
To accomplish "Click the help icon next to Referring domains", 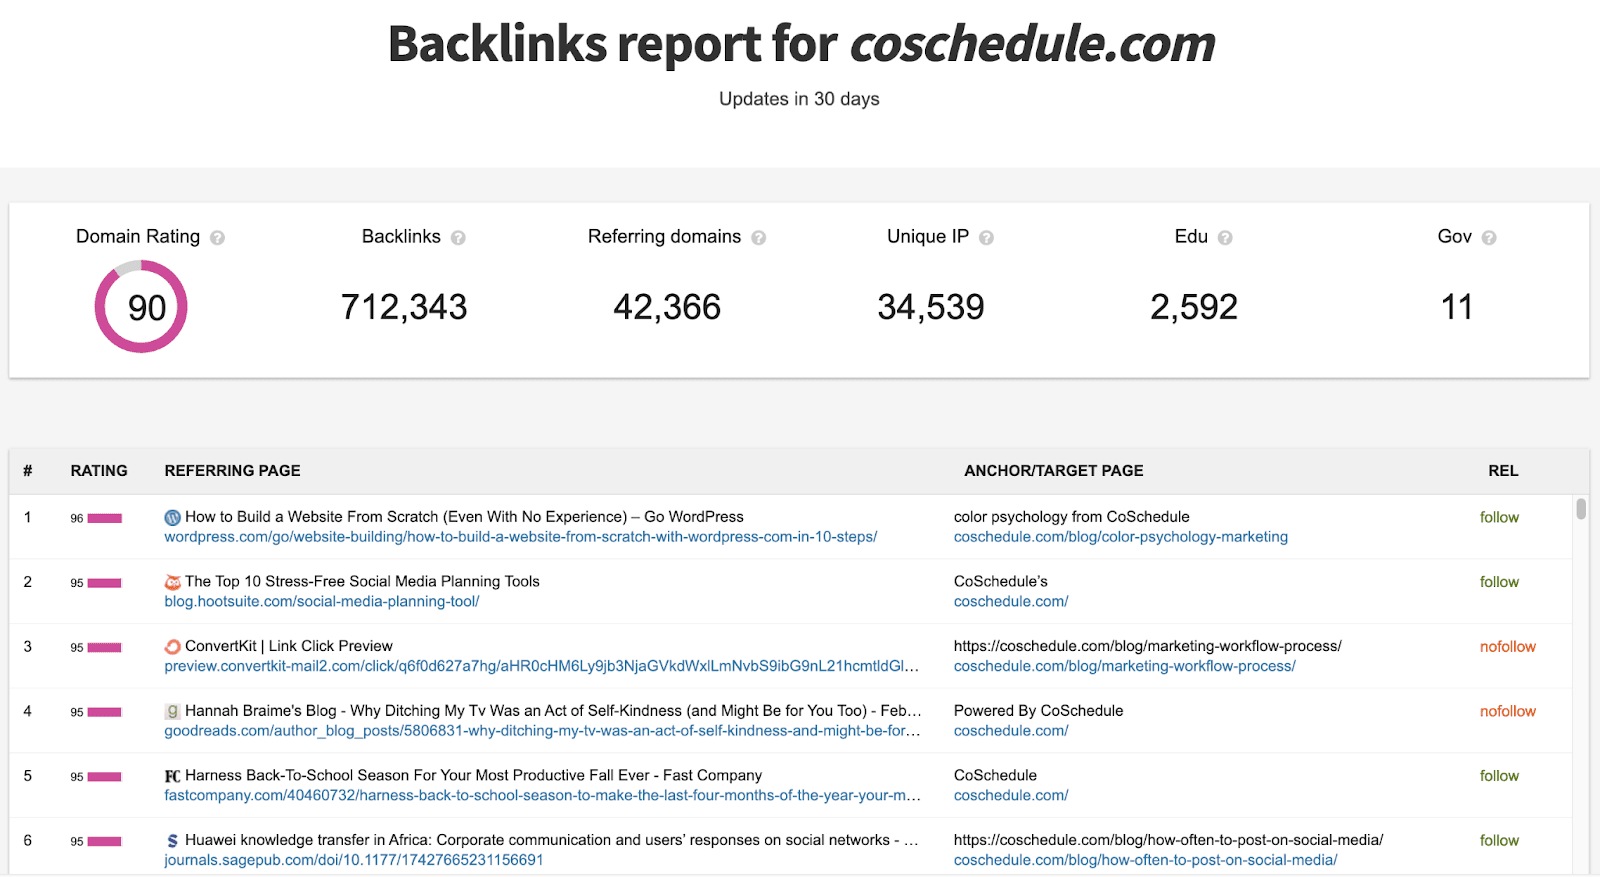I will point(759,237).
